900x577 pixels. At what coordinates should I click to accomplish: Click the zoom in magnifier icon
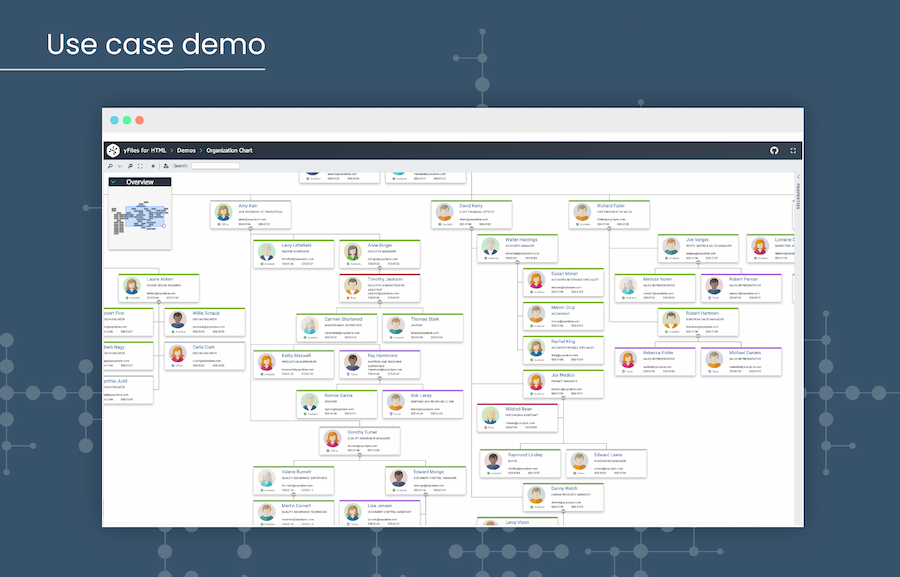click(x=110, y=166)
